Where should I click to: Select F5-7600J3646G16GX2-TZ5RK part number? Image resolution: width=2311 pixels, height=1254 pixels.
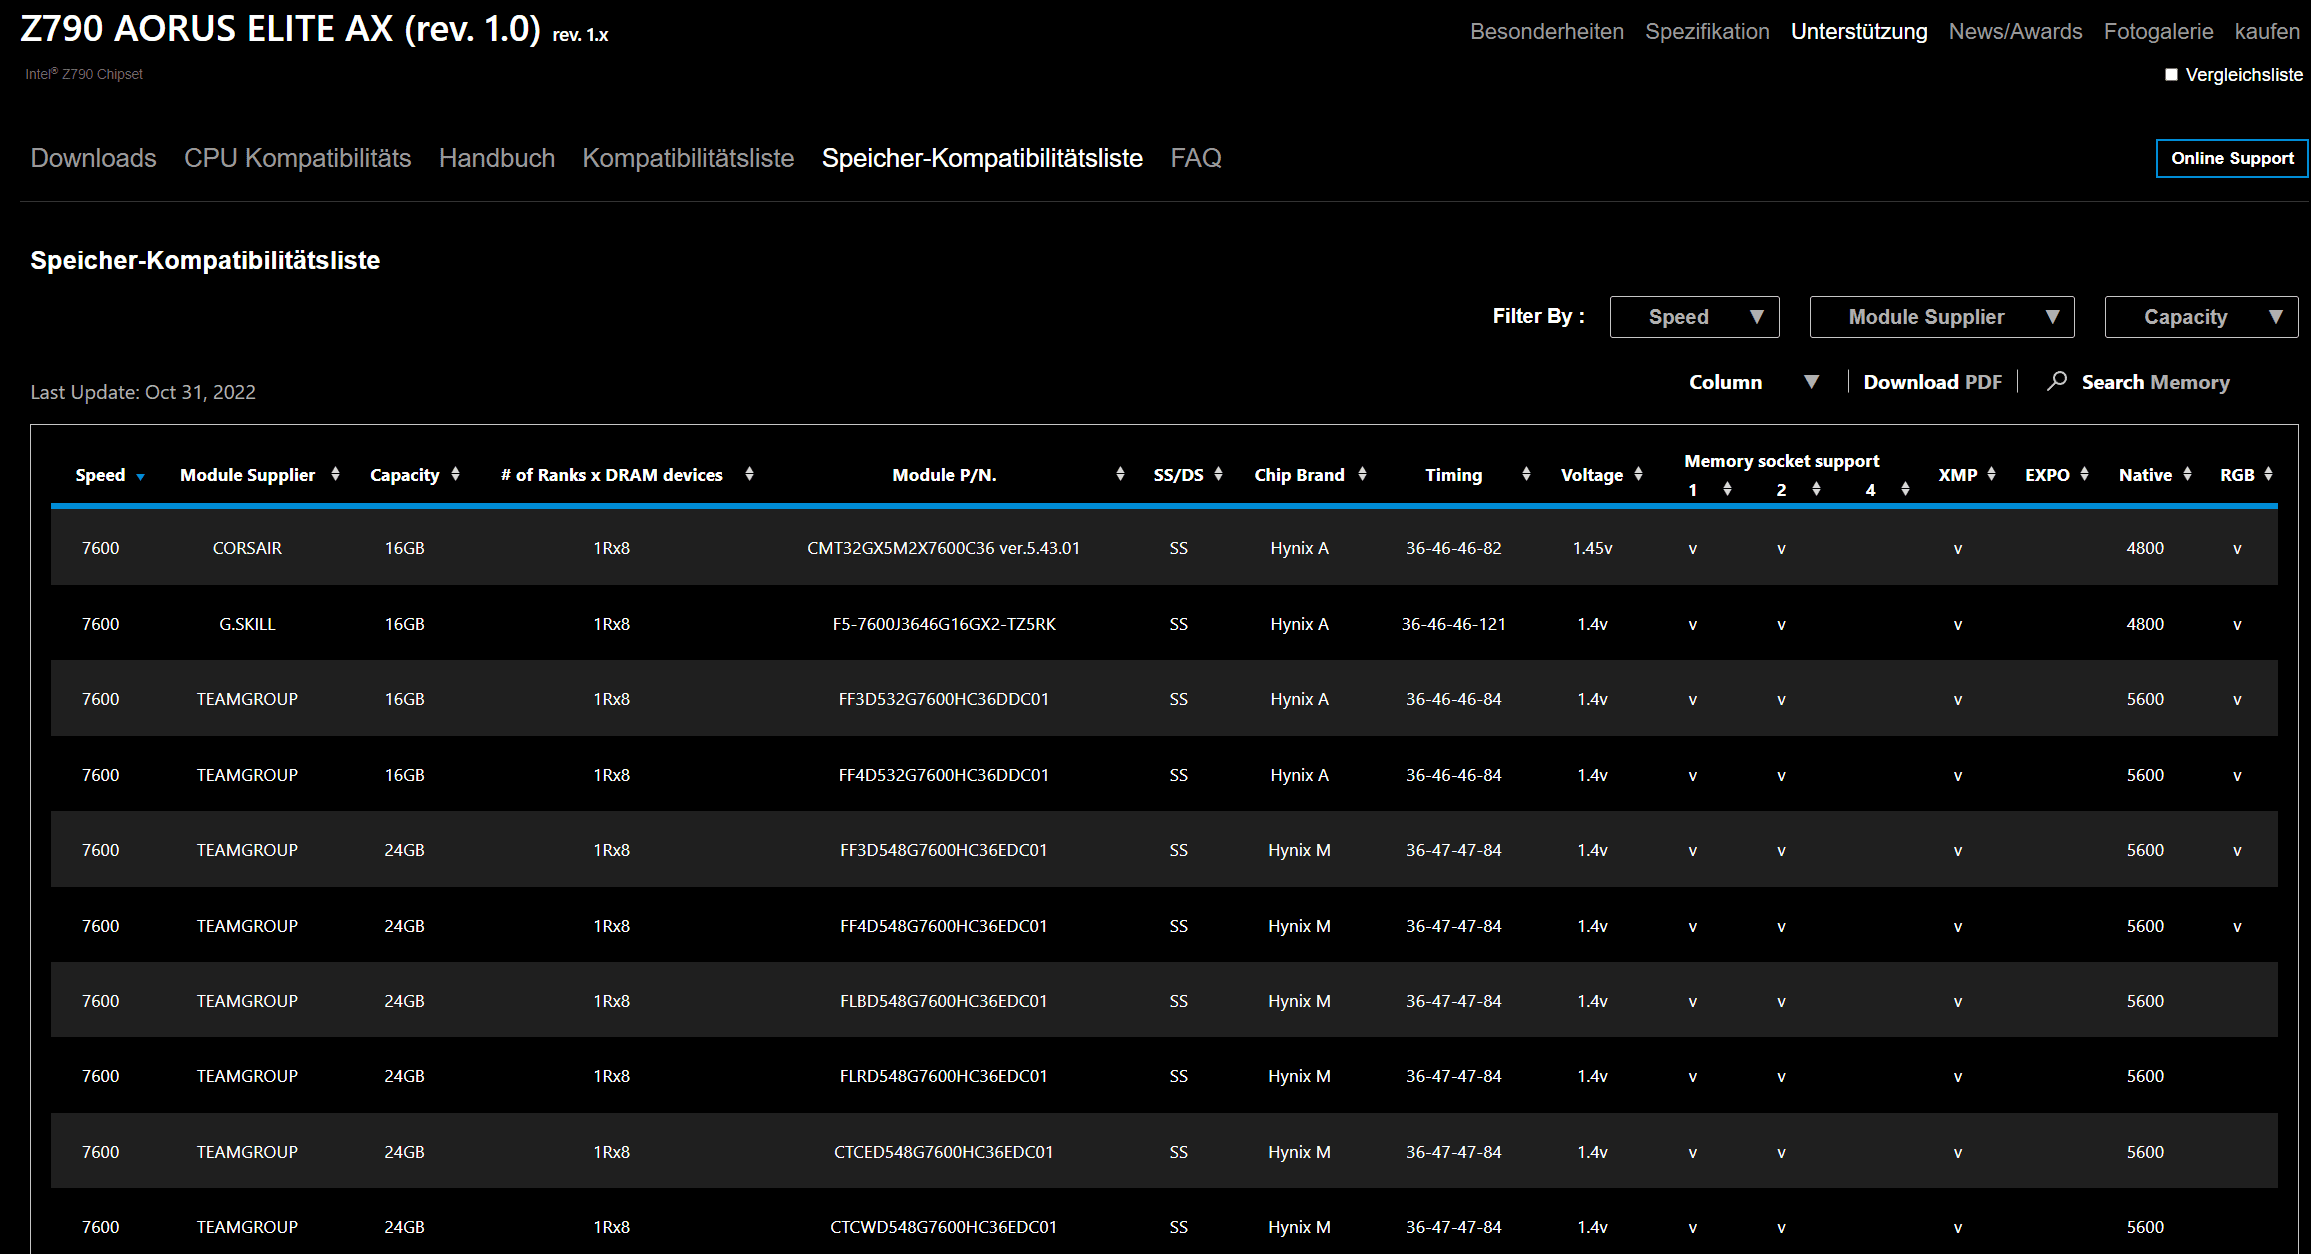coord(944,624)
